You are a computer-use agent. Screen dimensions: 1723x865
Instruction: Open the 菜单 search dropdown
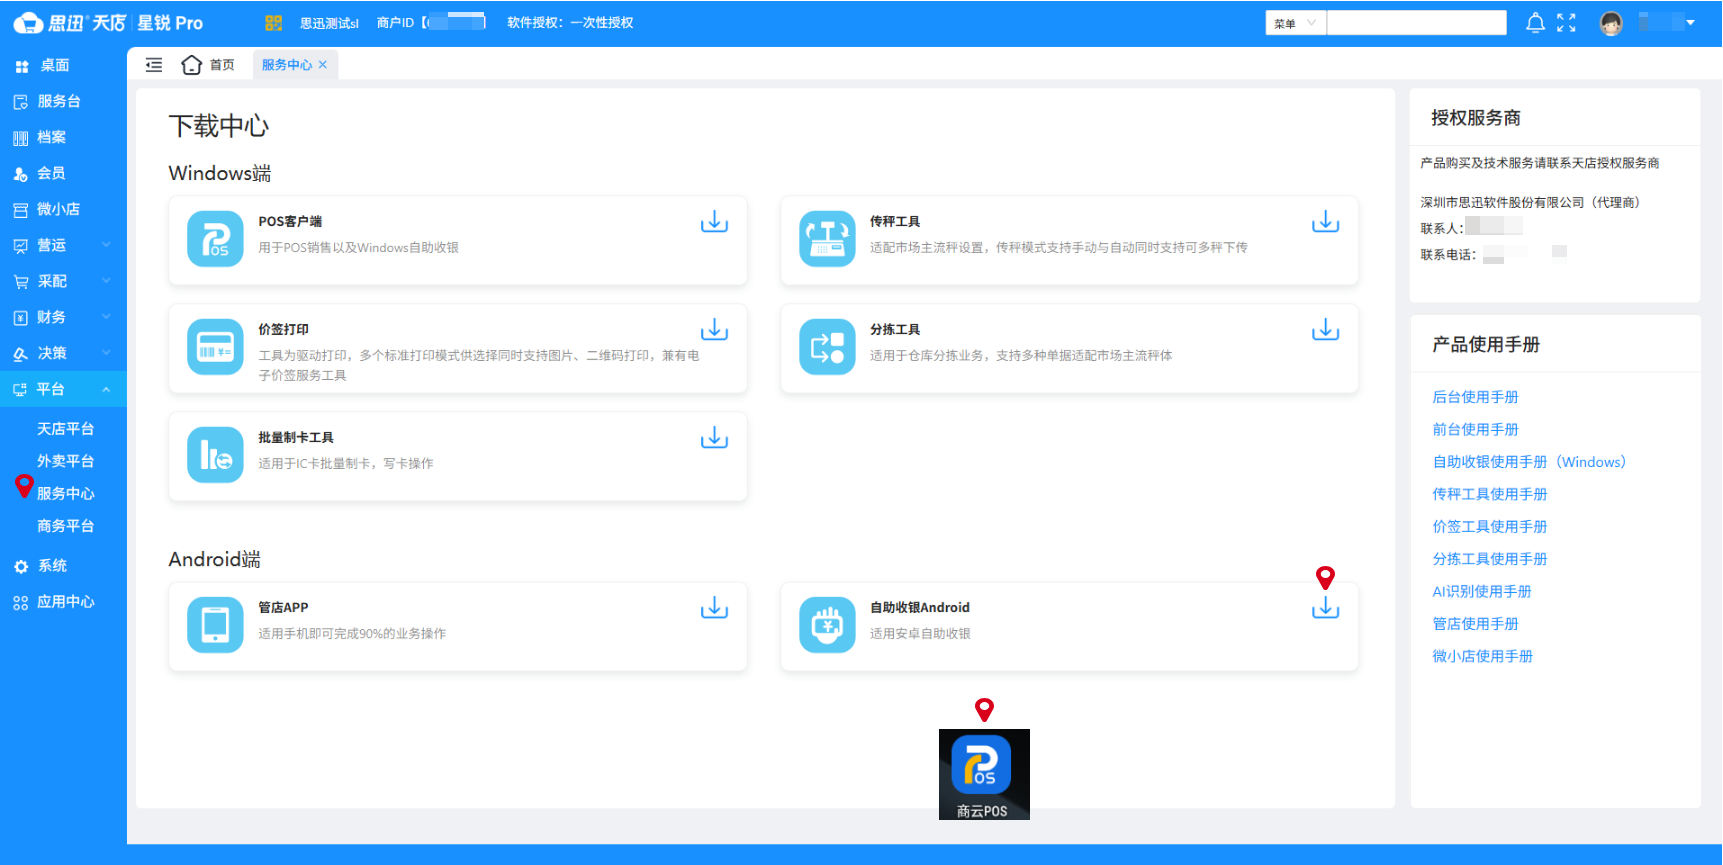(1295, 23)
